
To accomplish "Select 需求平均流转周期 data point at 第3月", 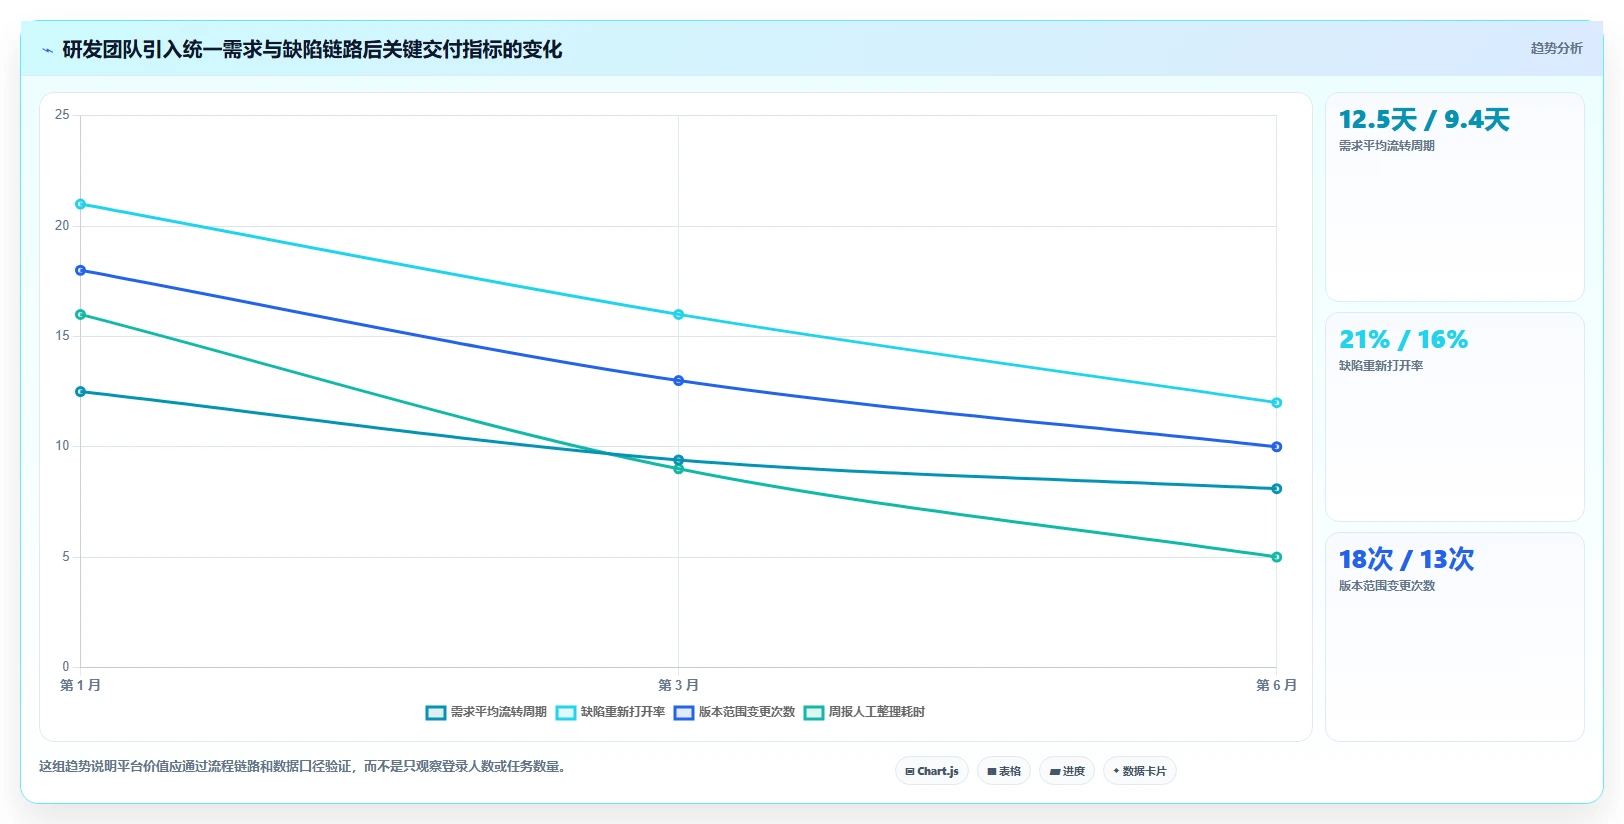I will 679,460.
